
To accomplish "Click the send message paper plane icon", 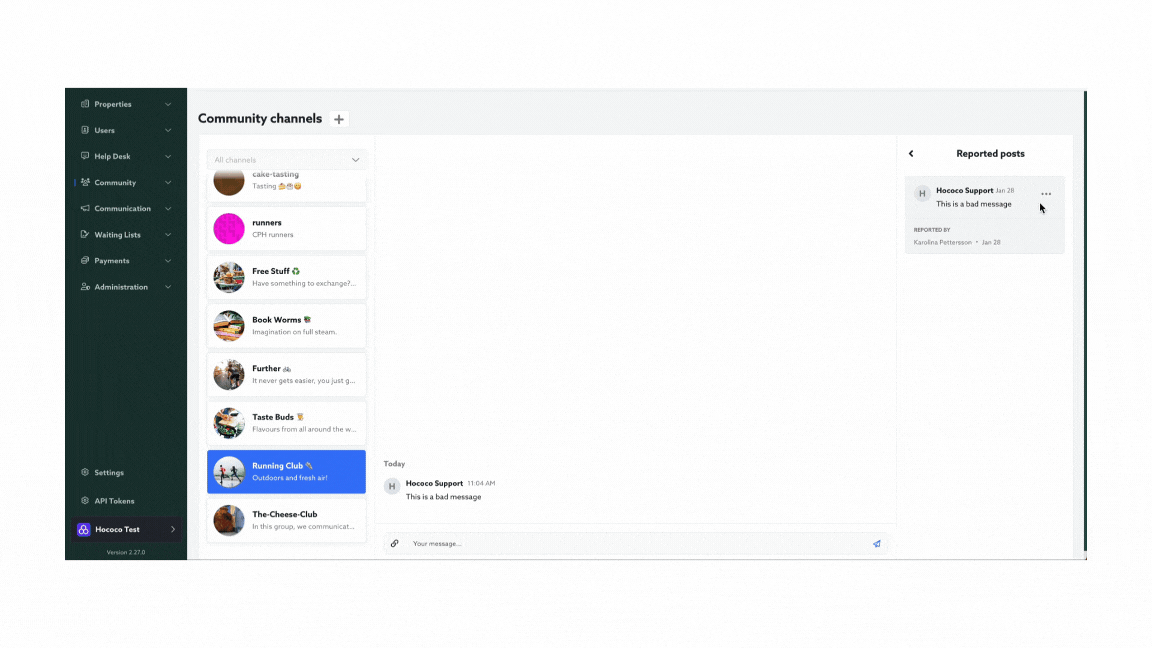I will (877, 544).
